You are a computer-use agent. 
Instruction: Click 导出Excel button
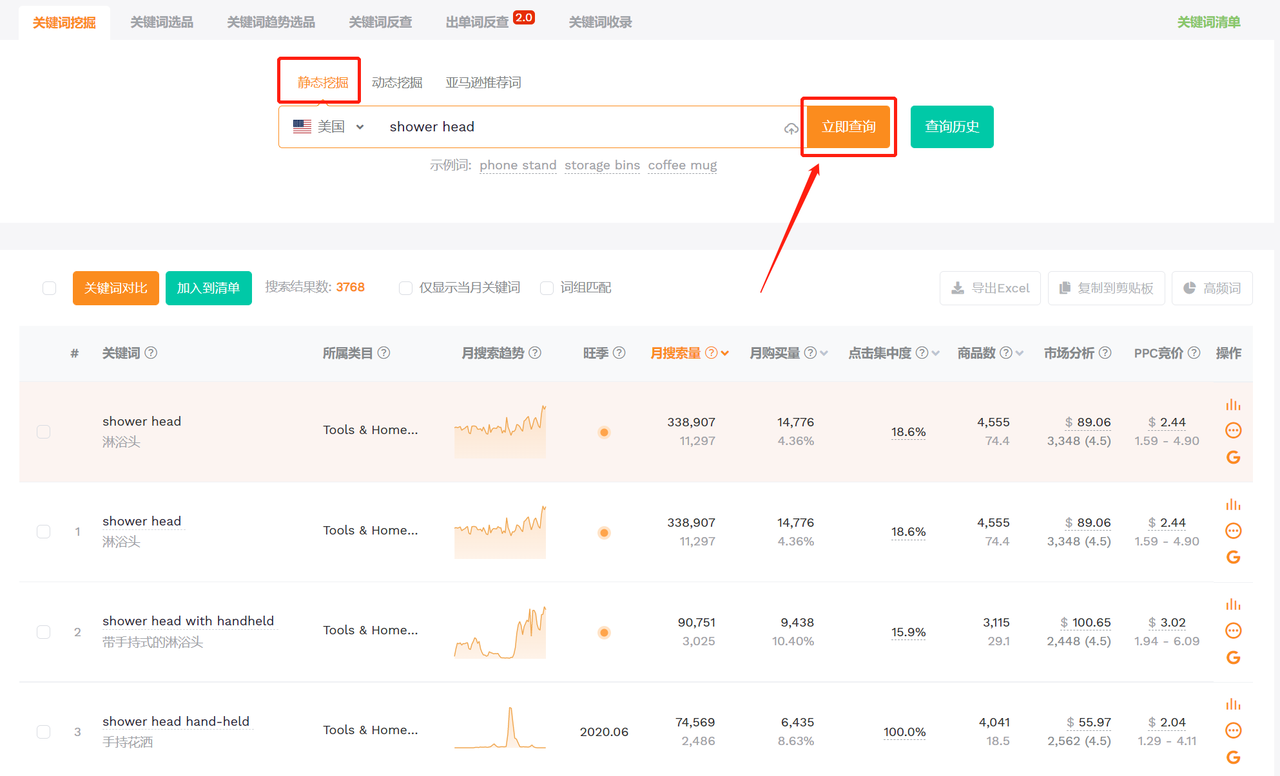click(990, 288)
